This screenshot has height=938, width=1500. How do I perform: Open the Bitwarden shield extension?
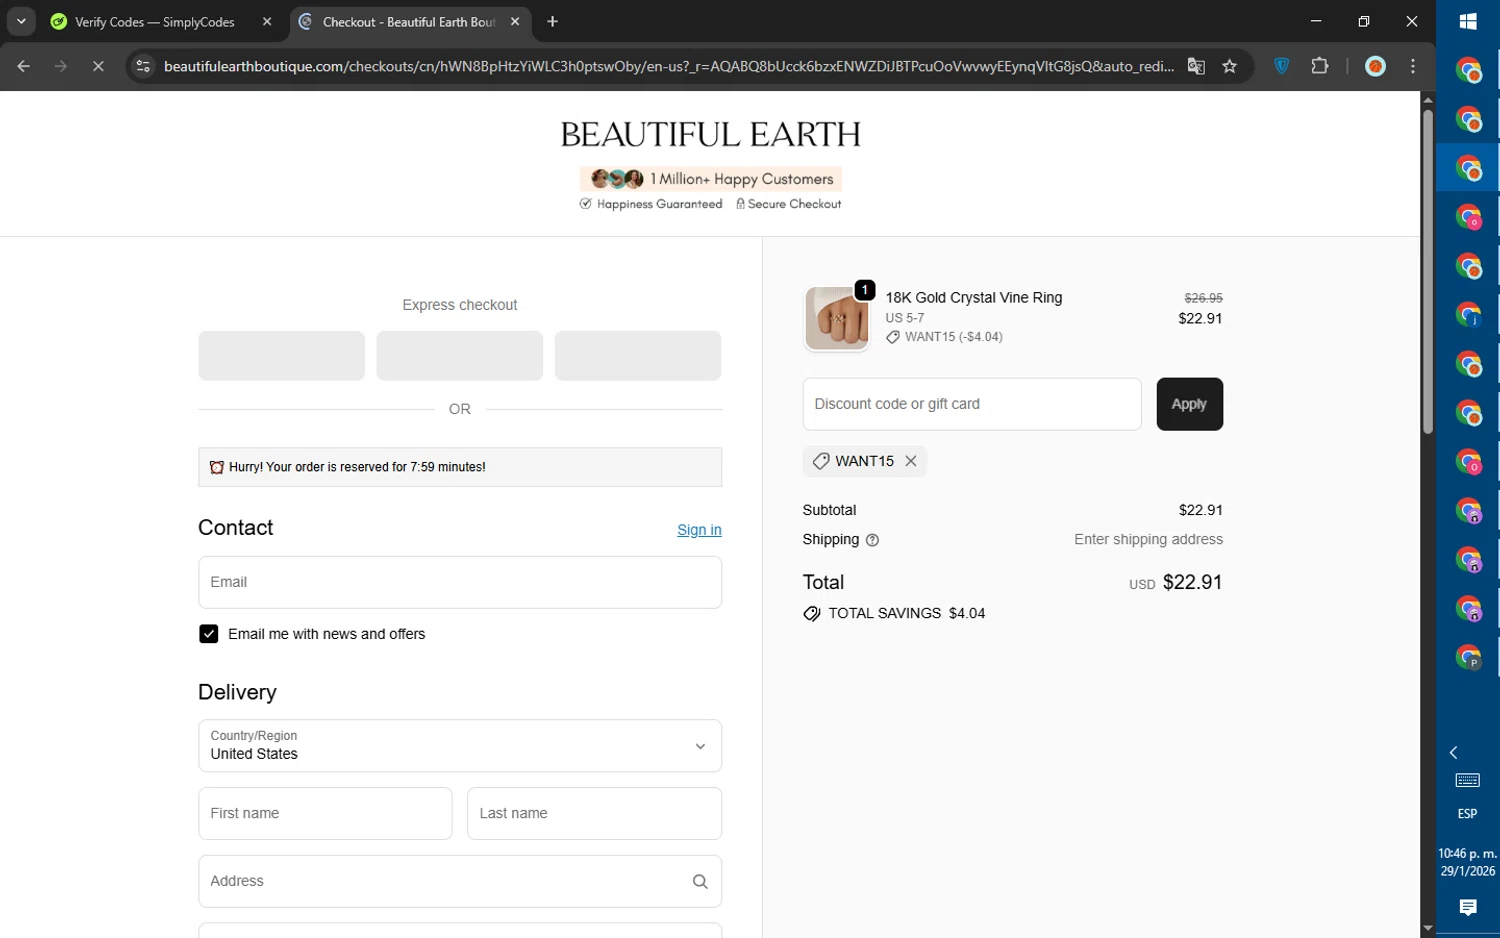pos(1282,66)
